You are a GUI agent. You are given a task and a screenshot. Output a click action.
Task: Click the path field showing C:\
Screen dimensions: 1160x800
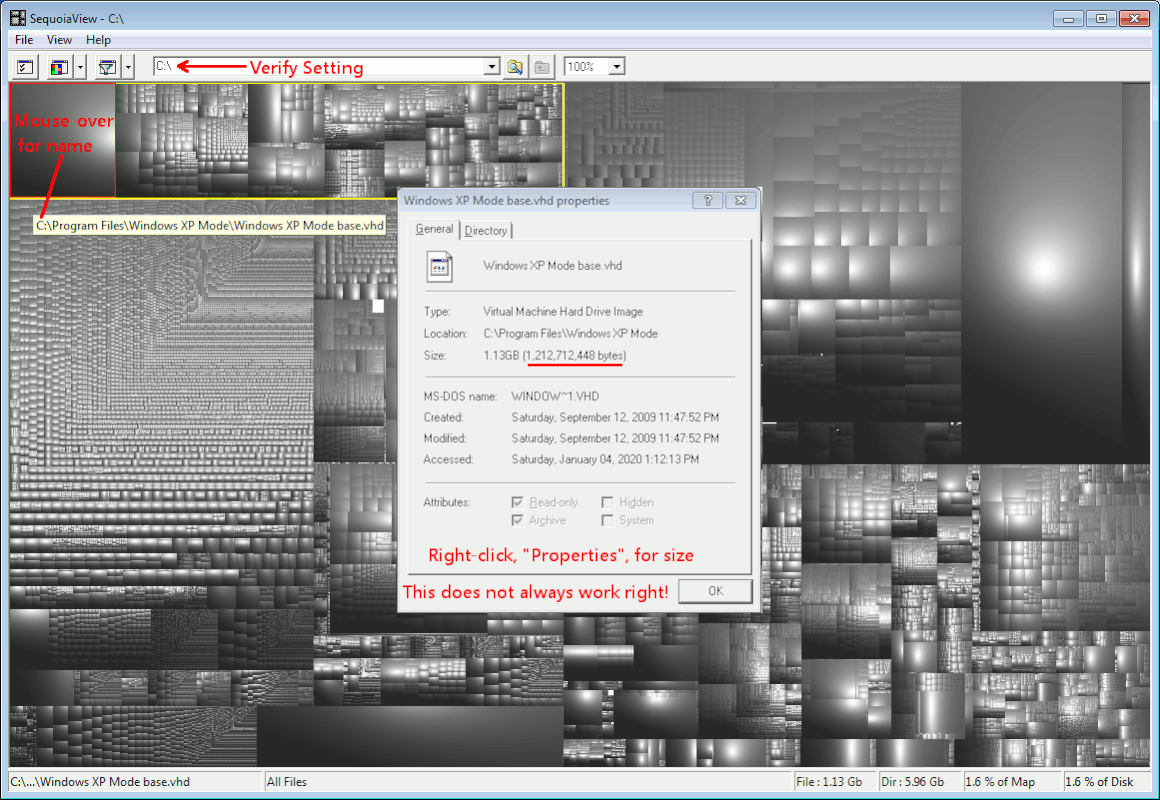click(320, 67)
